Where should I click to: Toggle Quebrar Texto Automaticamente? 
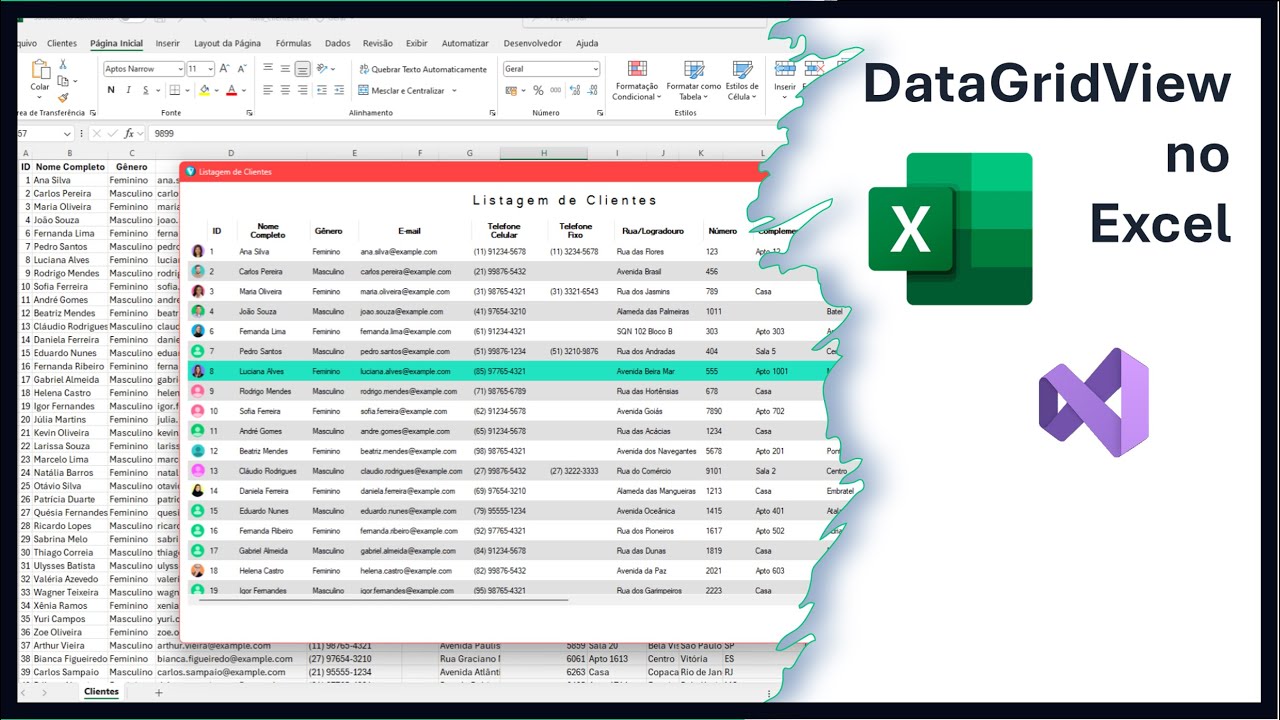pyautogui.click(x=423, y=69)
